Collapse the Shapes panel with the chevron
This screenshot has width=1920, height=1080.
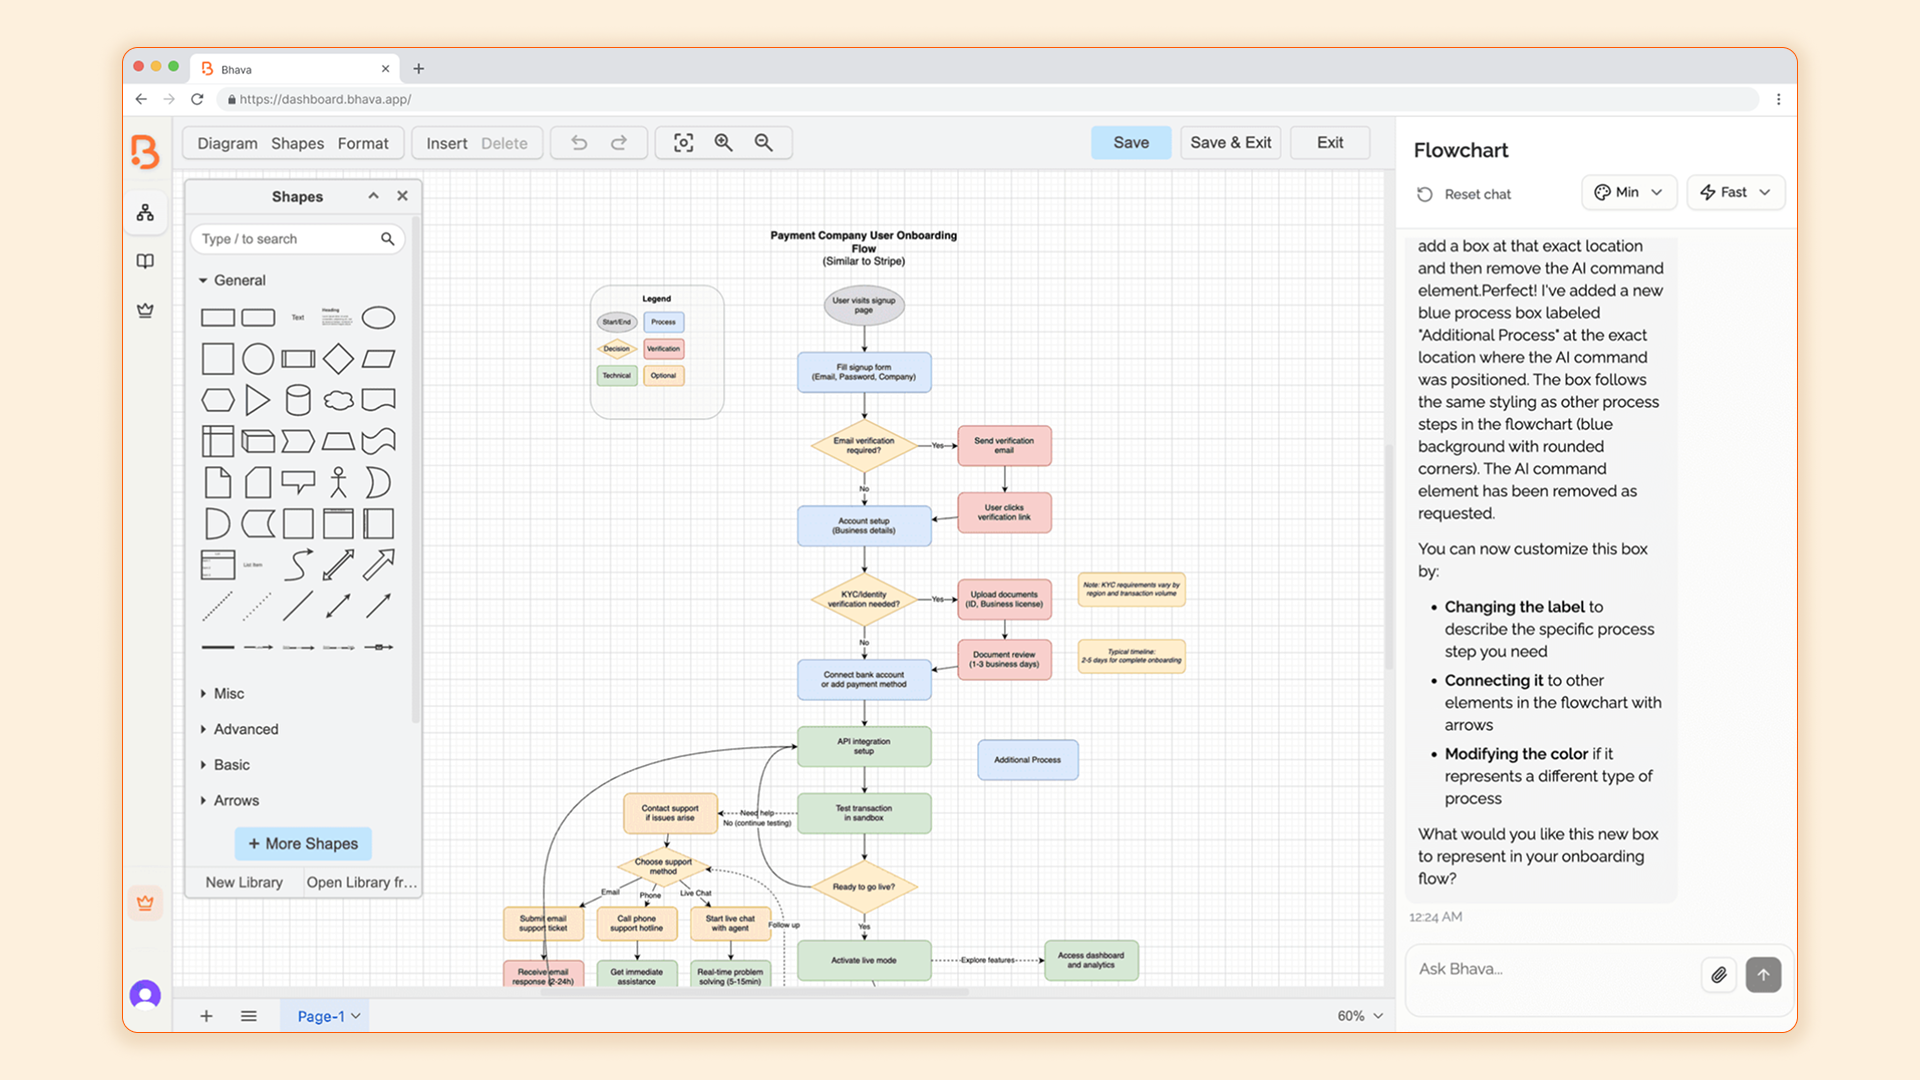373,196
